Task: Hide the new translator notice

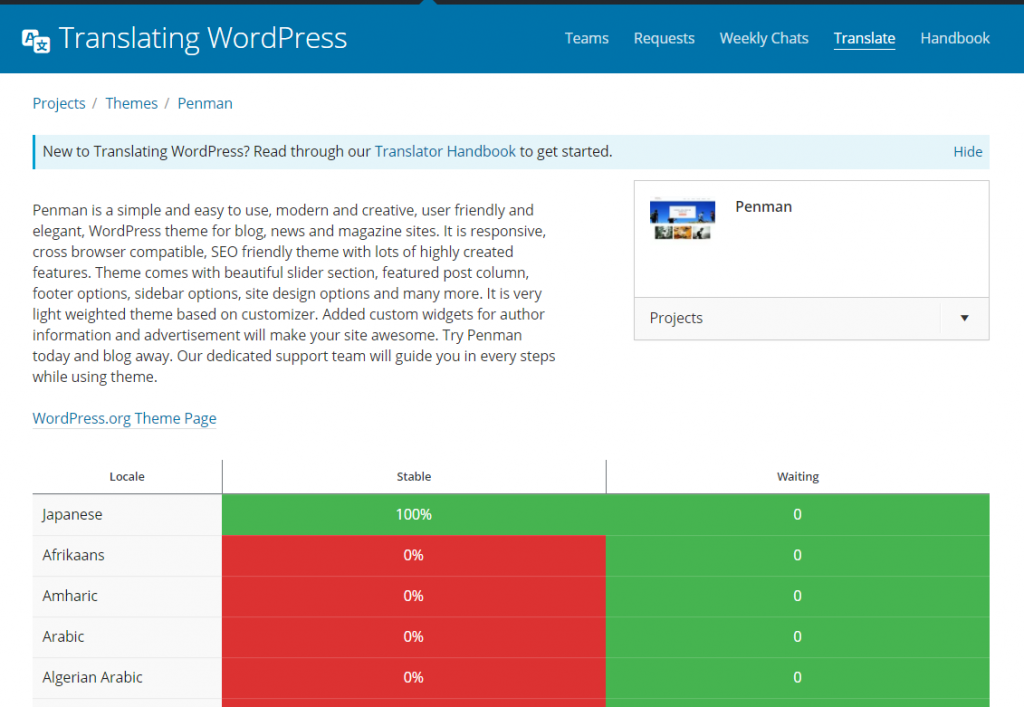Action: (967, 152)
